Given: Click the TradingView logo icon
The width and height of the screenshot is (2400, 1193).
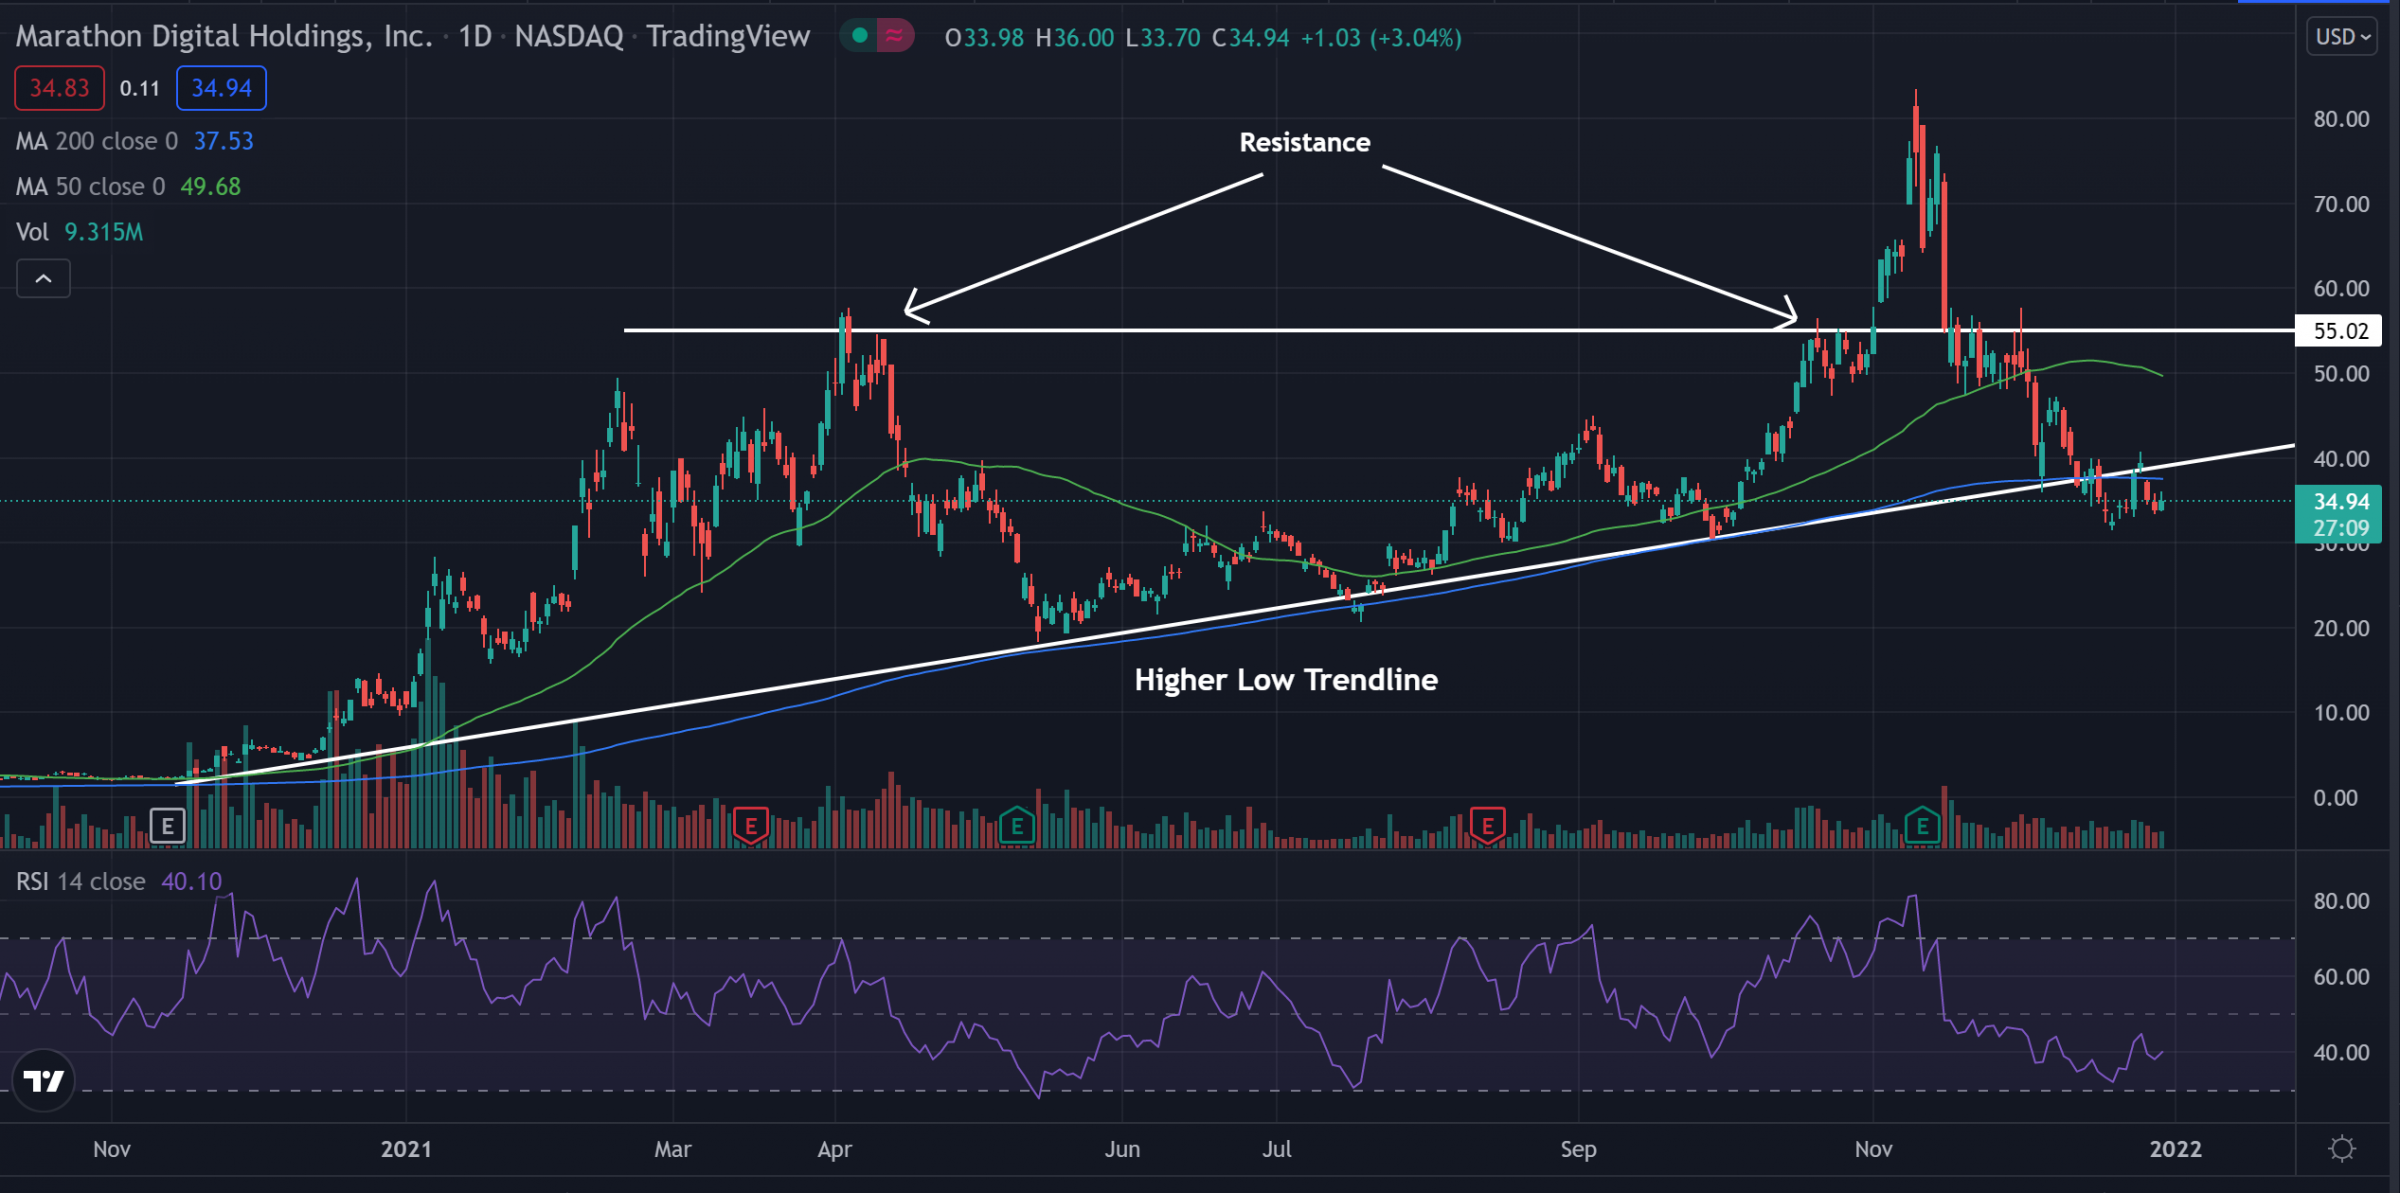Looking at the screenshot, I should (43, 1080).
